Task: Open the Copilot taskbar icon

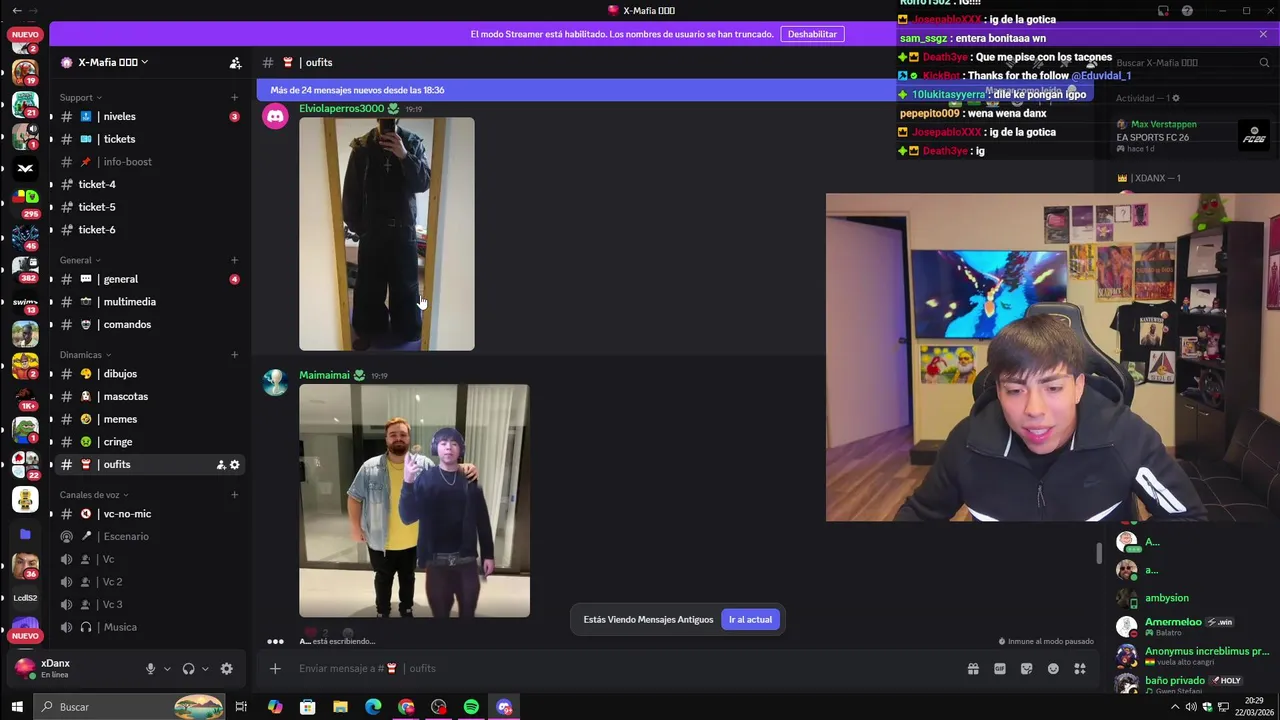Action: pos(275,707)
